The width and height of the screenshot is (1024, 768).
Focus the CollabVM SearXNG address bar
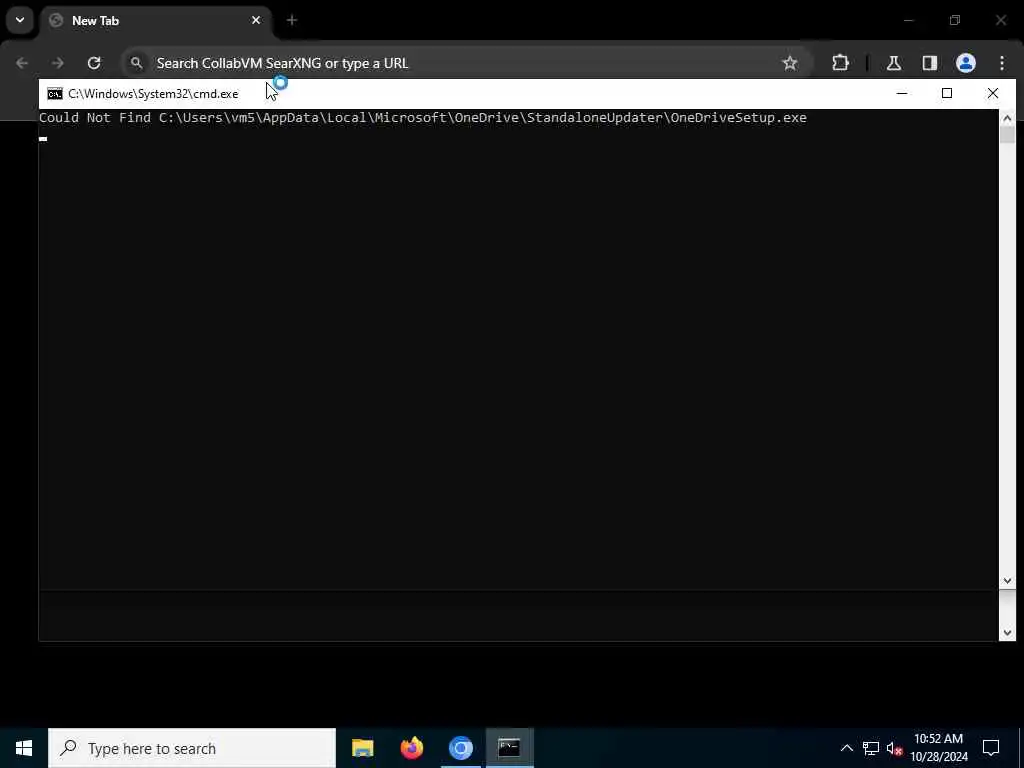[x=467, y=63]
